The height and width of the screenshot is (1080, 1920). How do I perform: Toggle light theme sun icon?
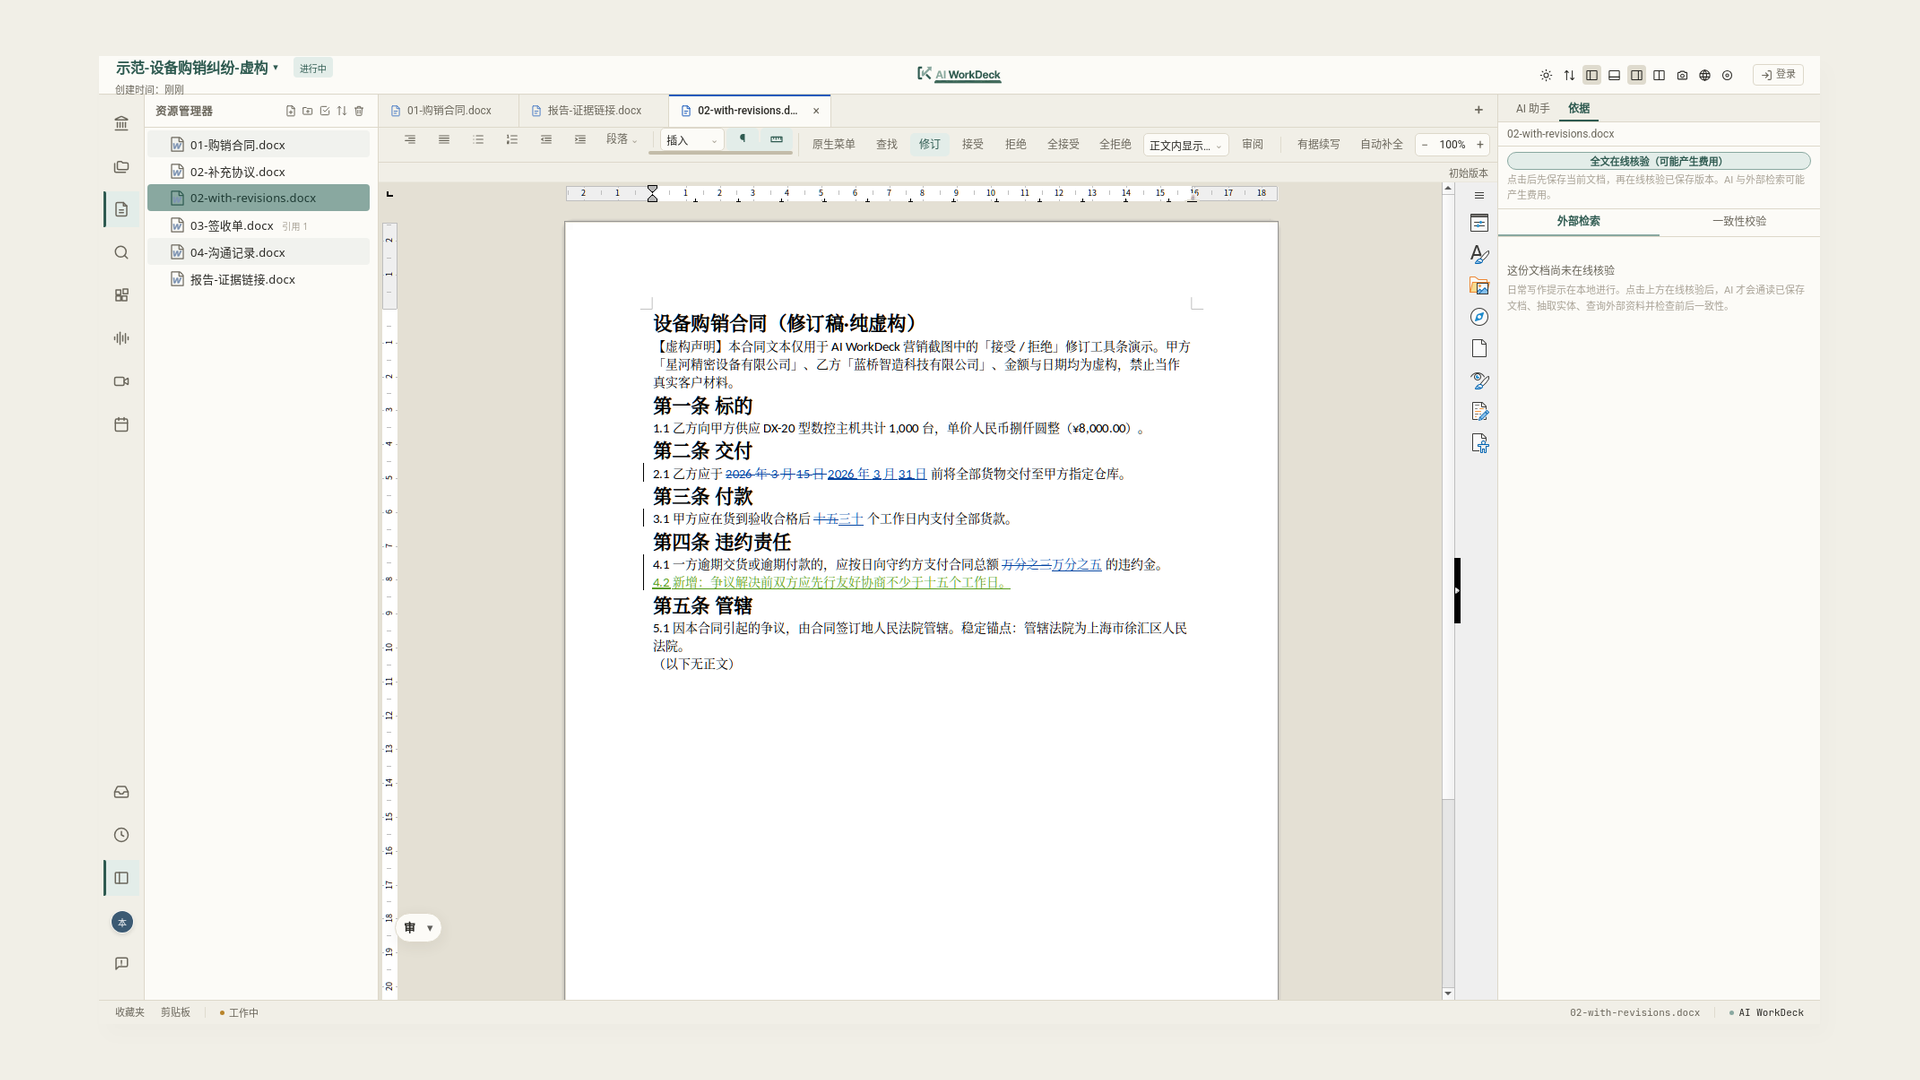[1546, 75]
